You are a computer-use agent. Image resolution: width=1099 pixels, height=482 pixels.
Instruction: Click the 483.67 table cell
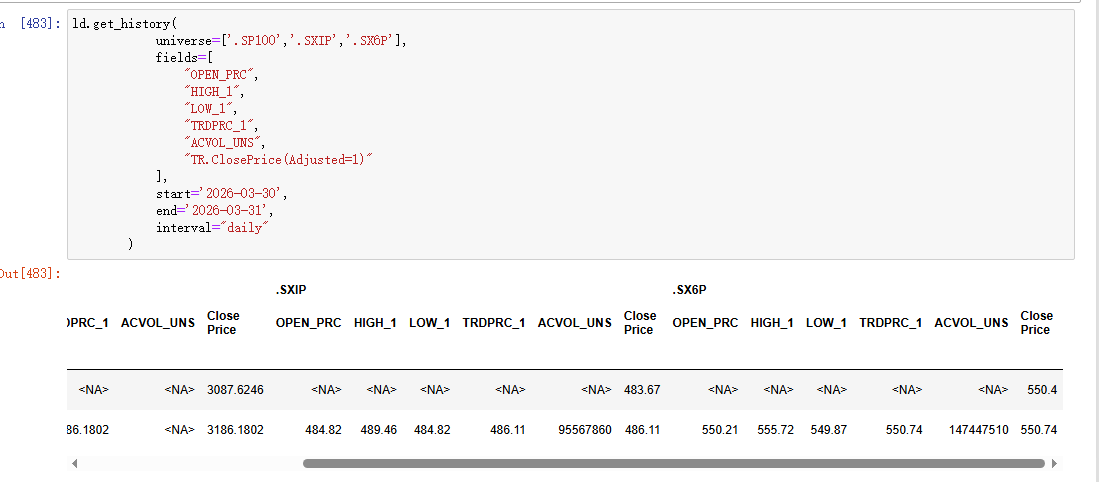point(642,390)
